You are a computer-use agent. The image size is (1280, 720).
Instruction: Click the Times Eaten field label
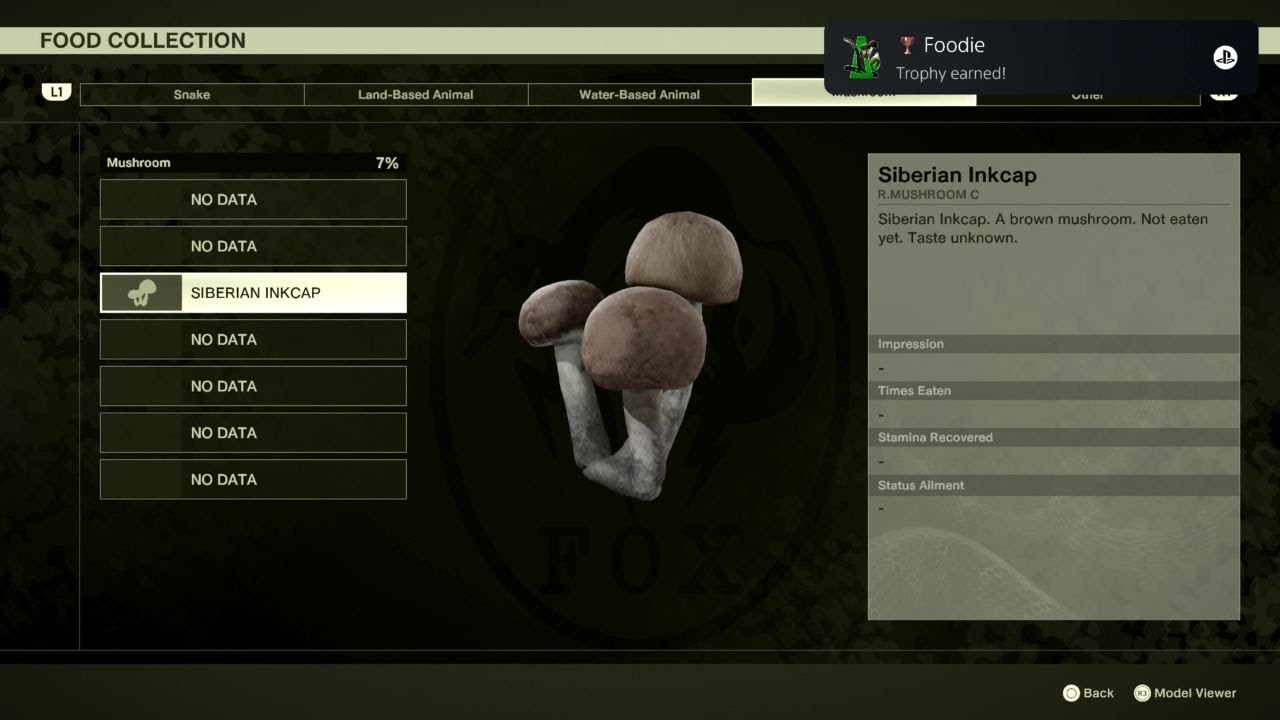(915, 391)
